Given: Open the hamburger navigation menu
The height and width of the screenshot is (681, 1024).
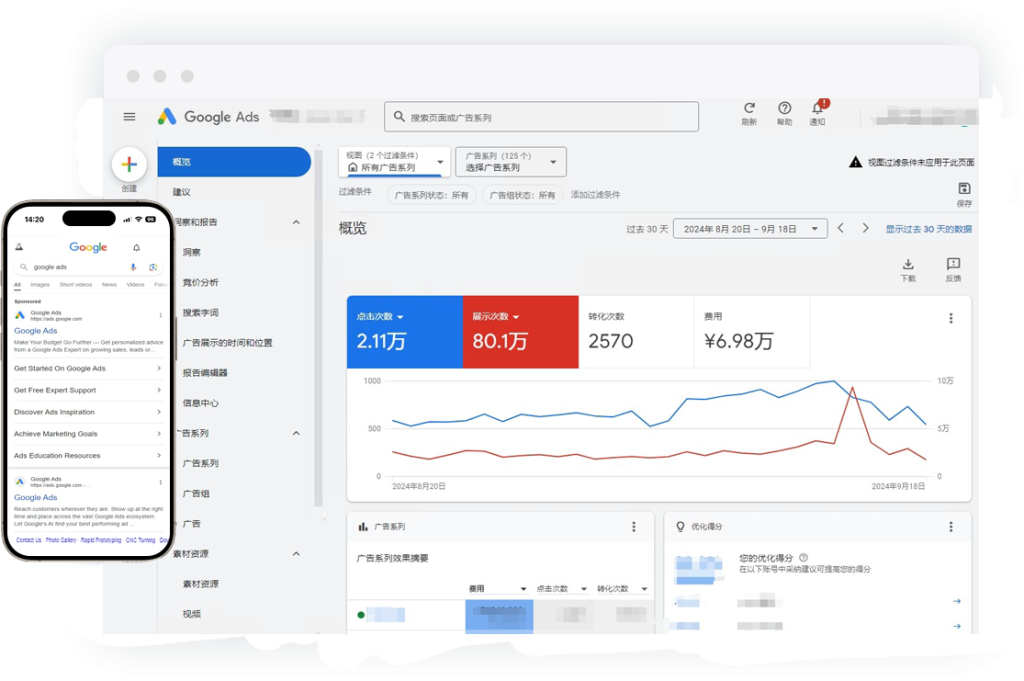Looking at the screenshot, I should [129, 116].
